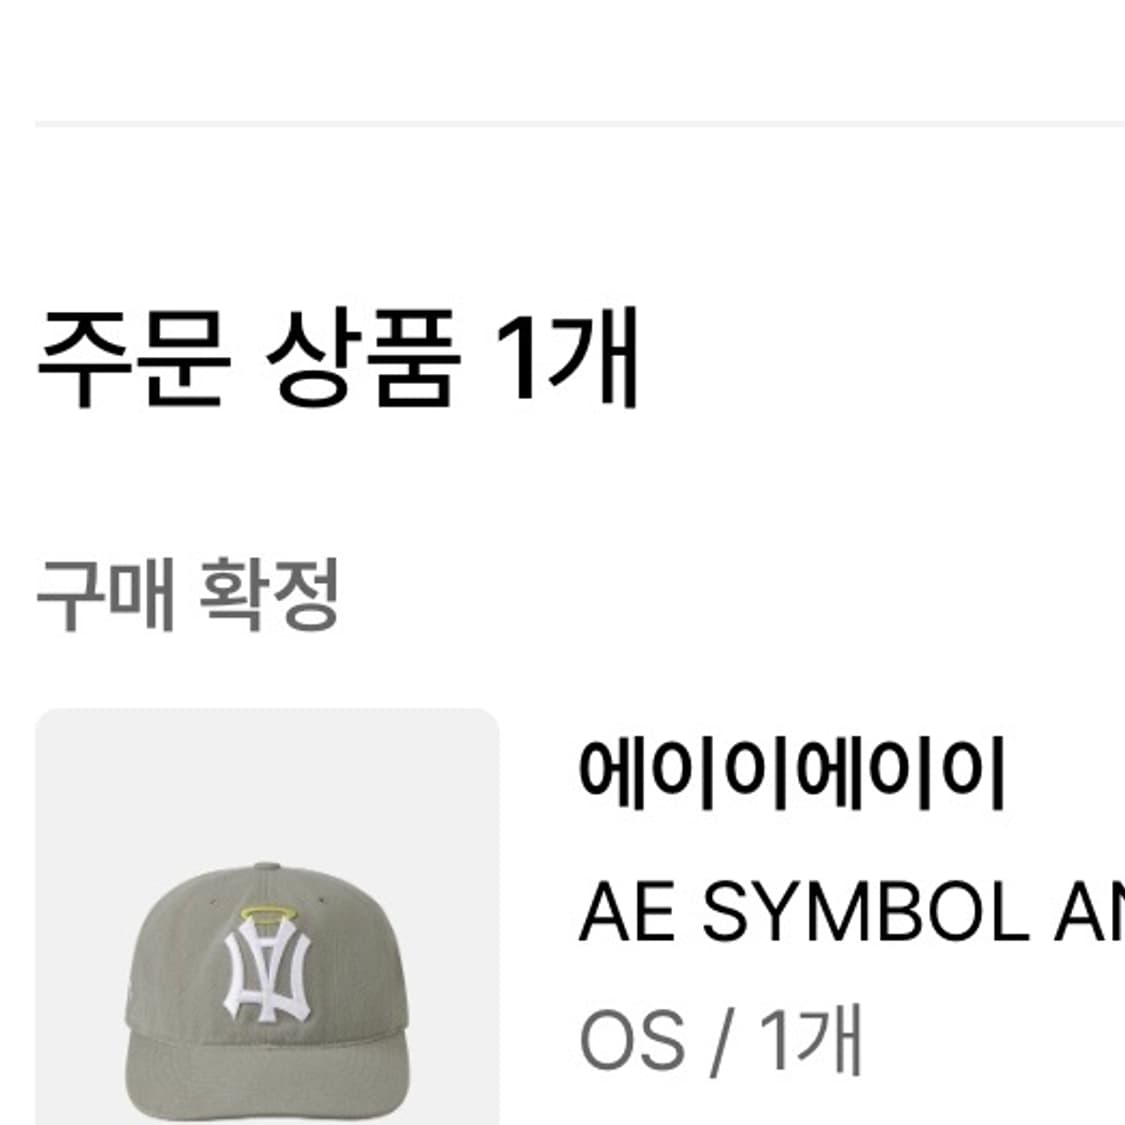This screenshot has width=1125, height=1125.
Task: Tap the 1개 quantity next to OS
Action: click(811, 1040)
